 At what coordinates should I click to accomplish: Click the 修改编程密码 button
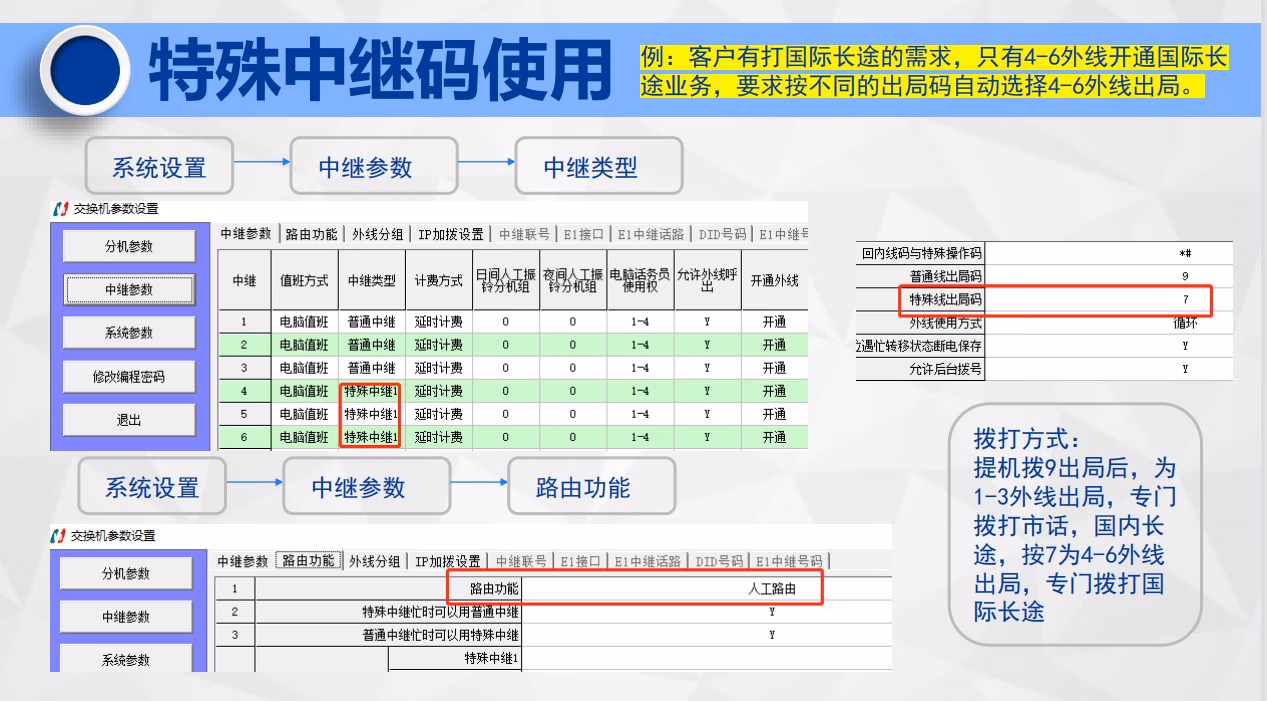tap(129, 377)
